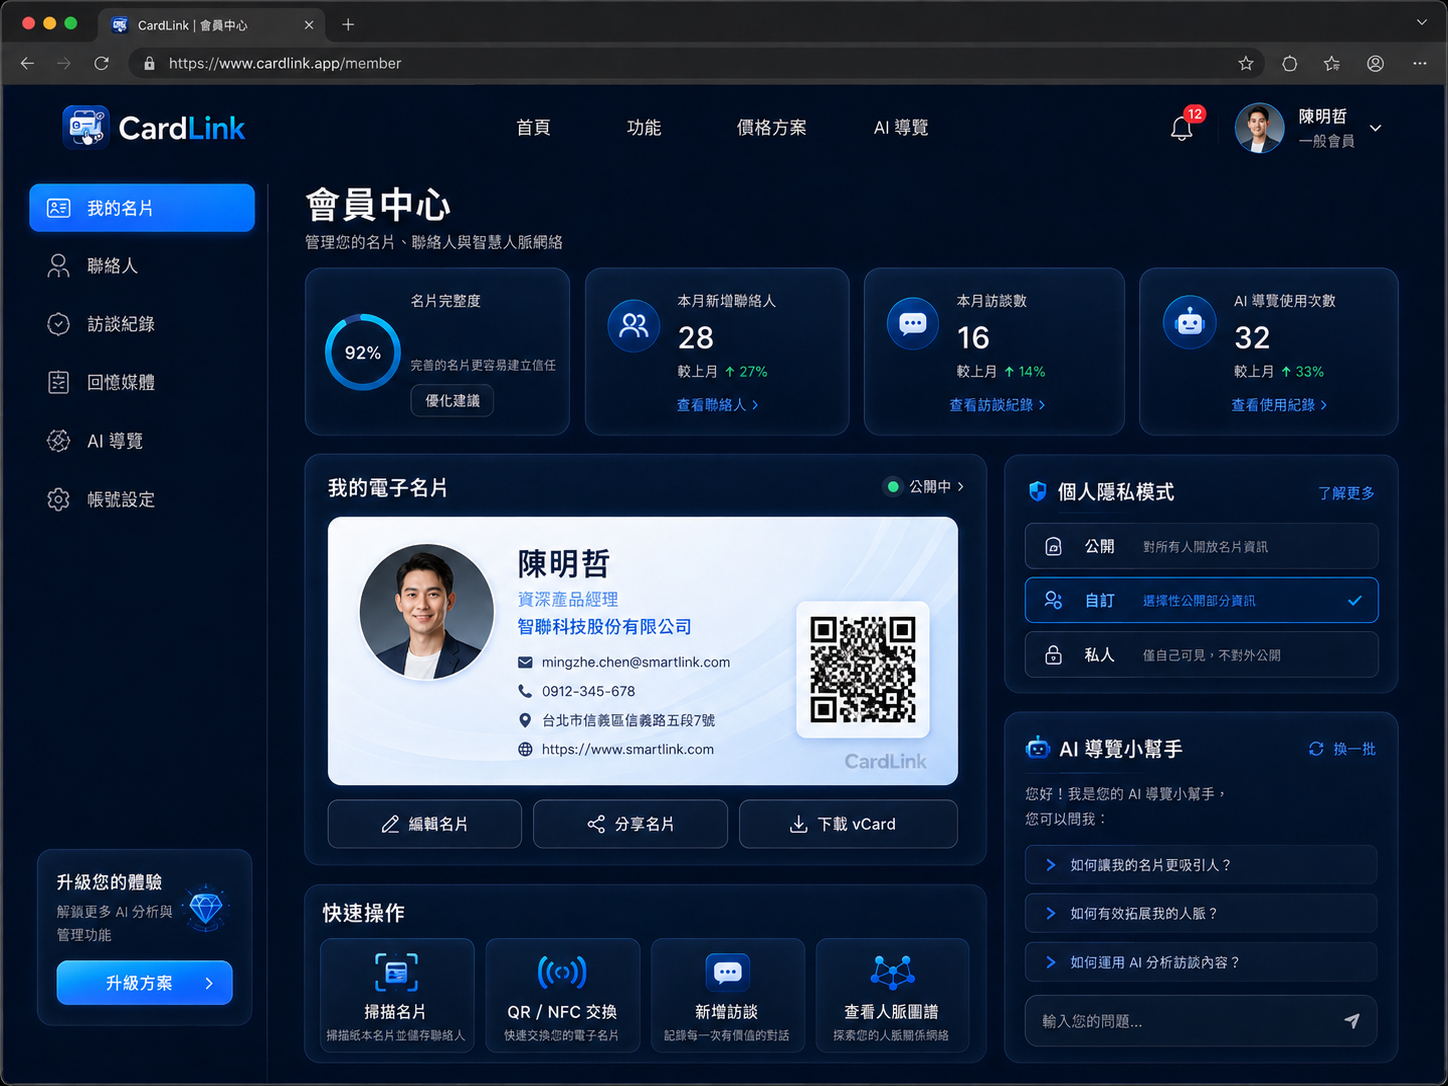Expand the user account dropdown chevron
This screenshot has width=1448, height=1086.
point(1376,128)
